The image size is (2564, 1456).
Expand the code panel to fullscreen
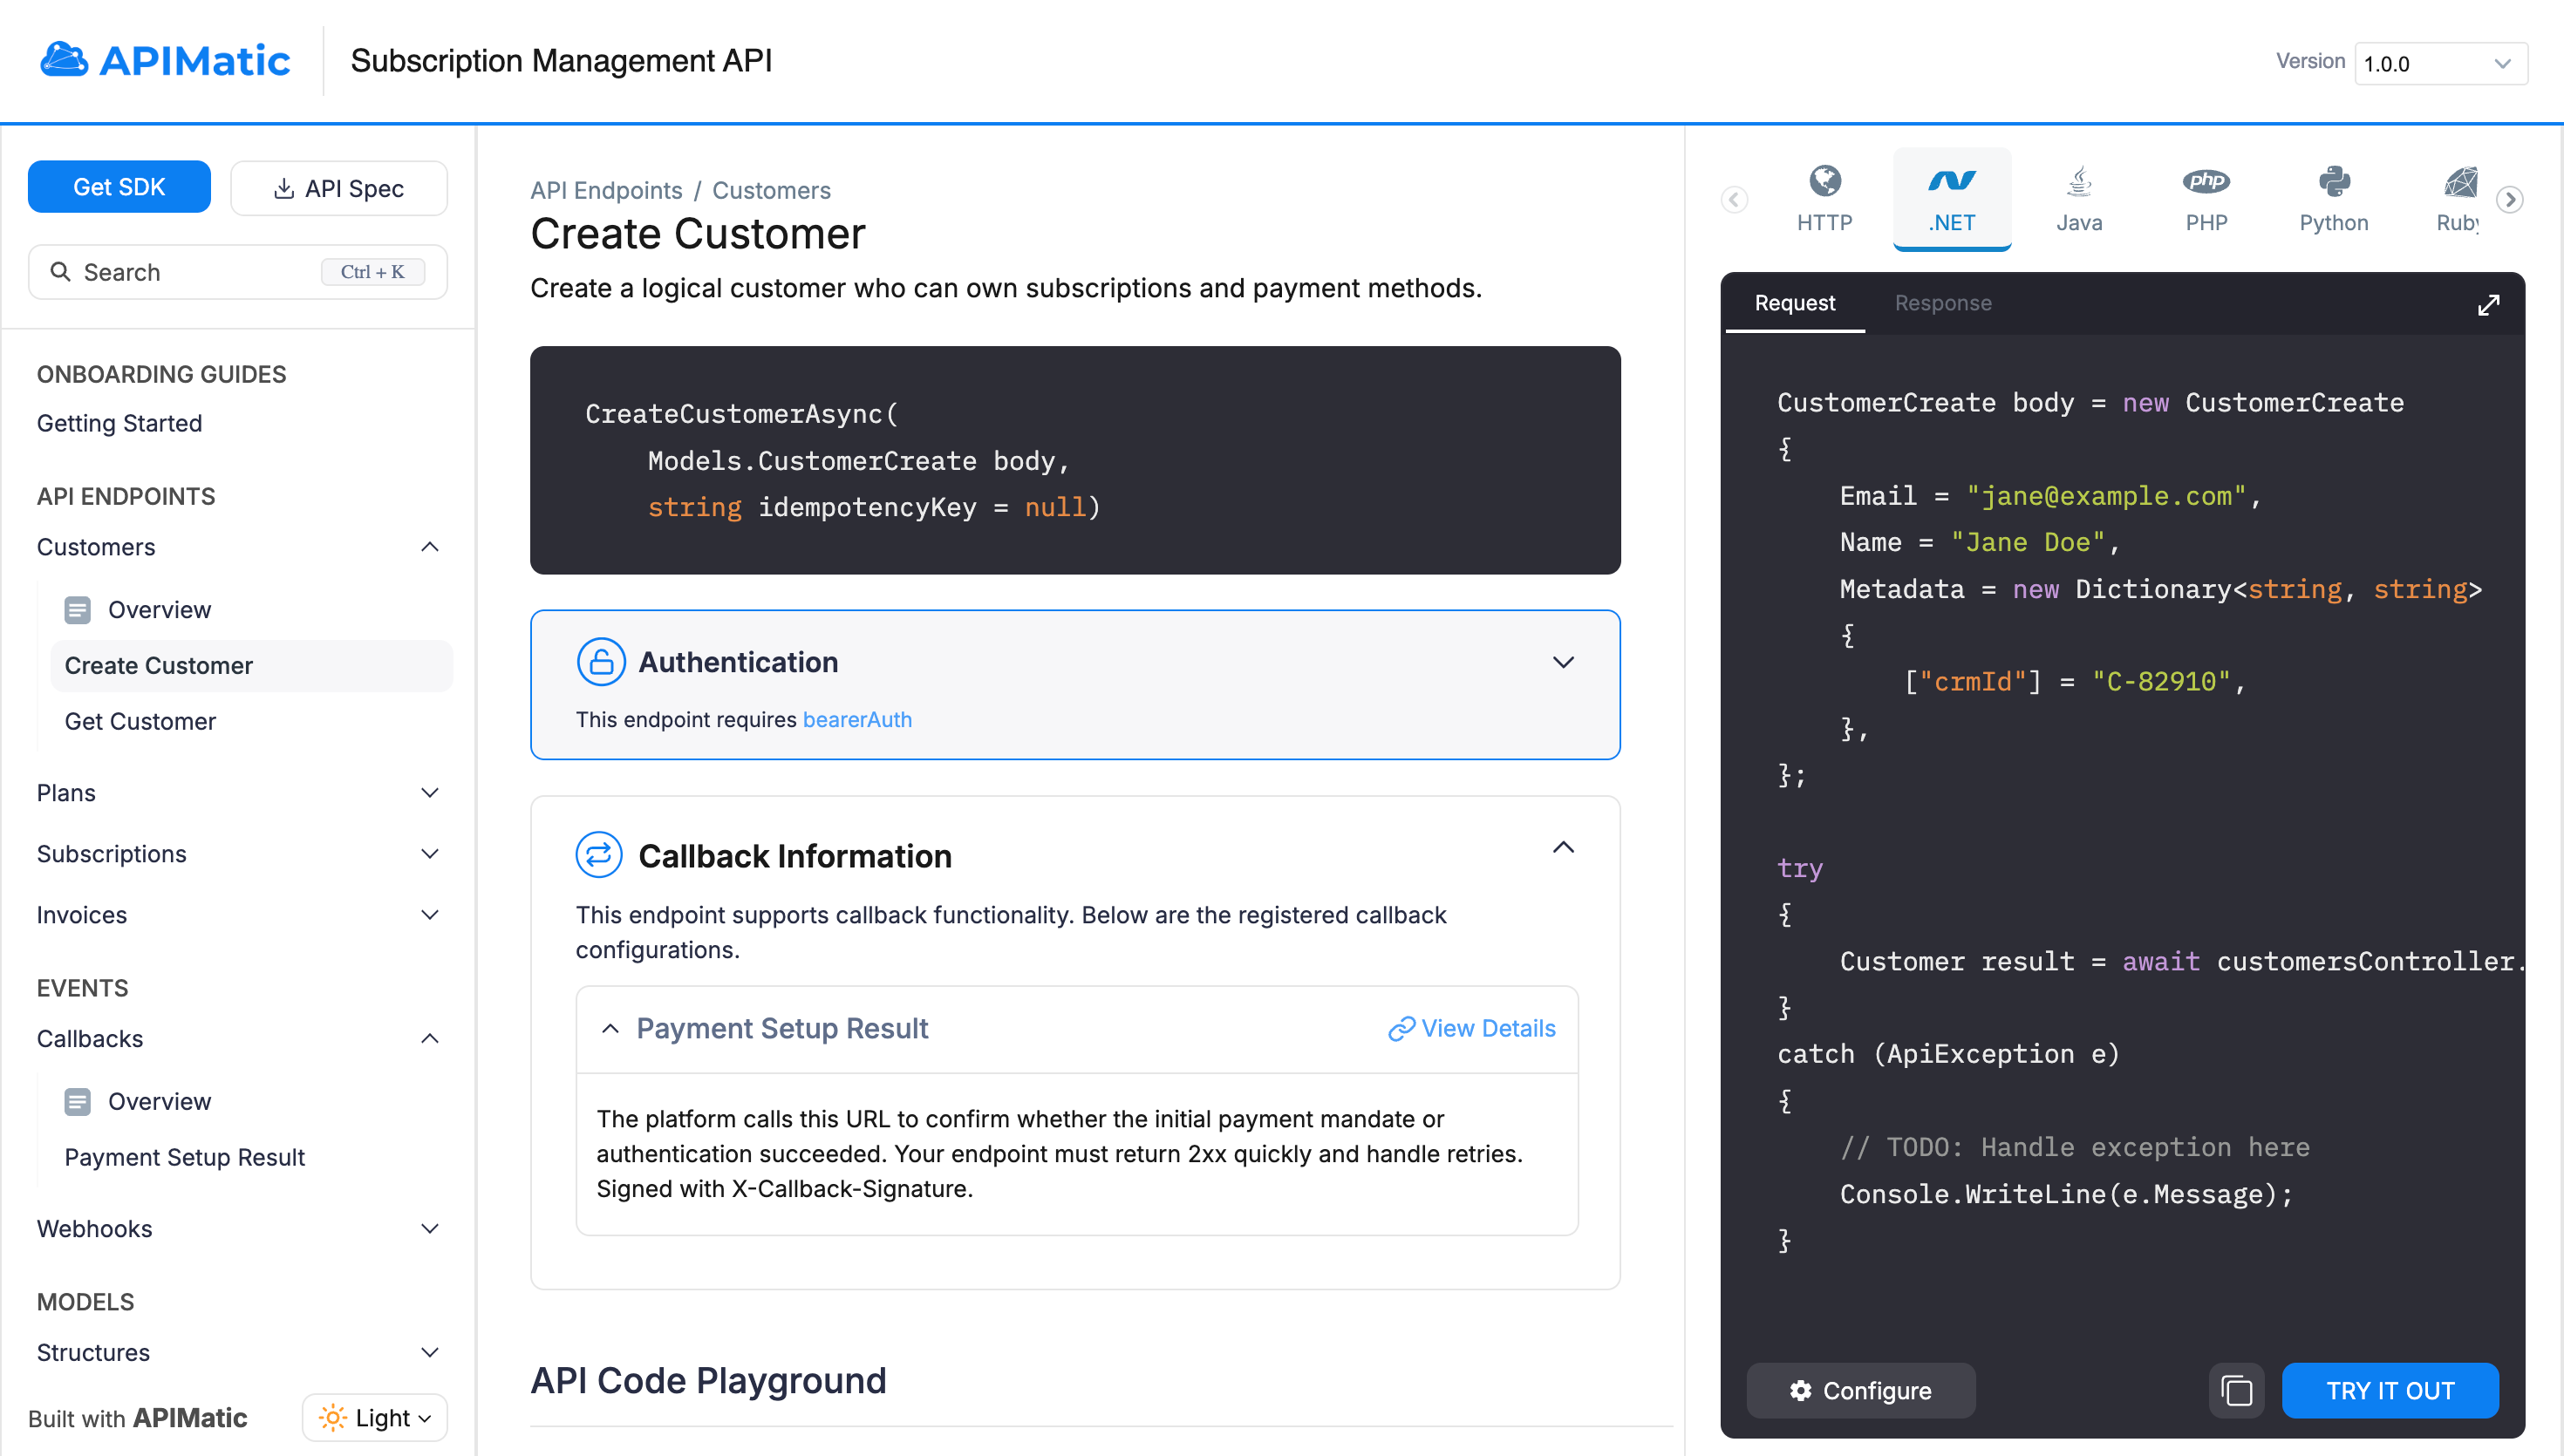2488,304
